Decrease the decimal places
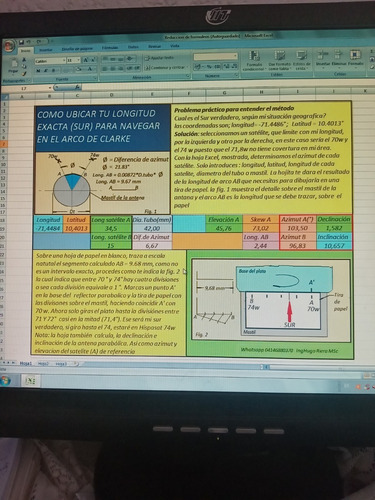This screenshot has height=500, width=375. pos(234,66)
